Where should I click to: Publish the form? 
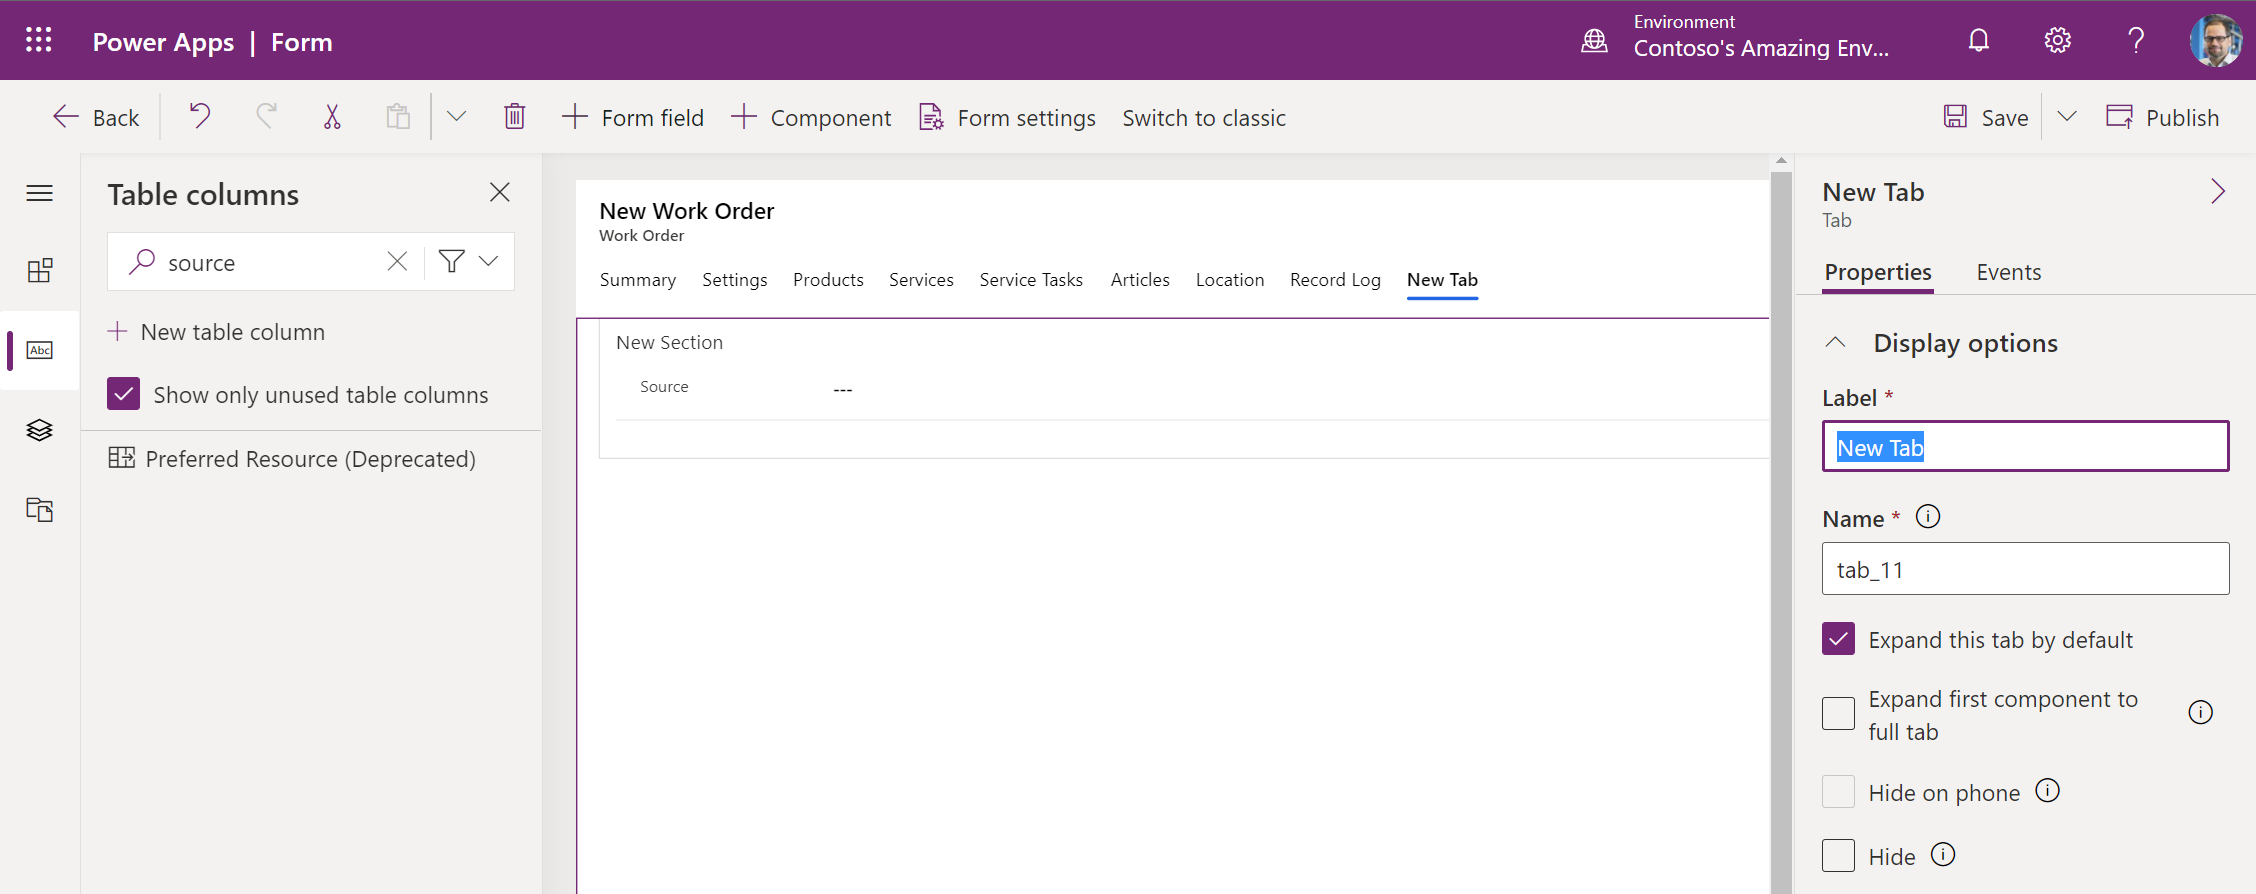(x=2162, y=118)
